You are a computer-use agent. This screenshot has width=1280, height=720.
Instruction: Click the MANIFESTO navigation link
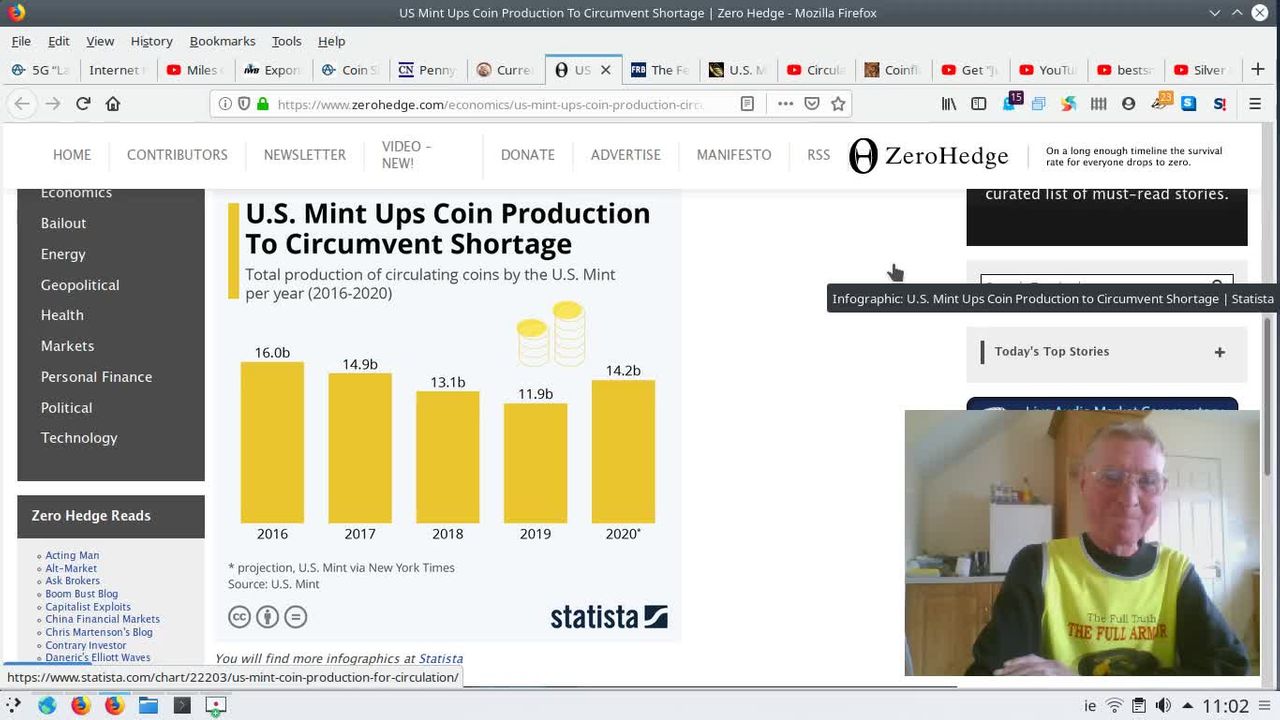pyautogui.click(x=733, y=155)
